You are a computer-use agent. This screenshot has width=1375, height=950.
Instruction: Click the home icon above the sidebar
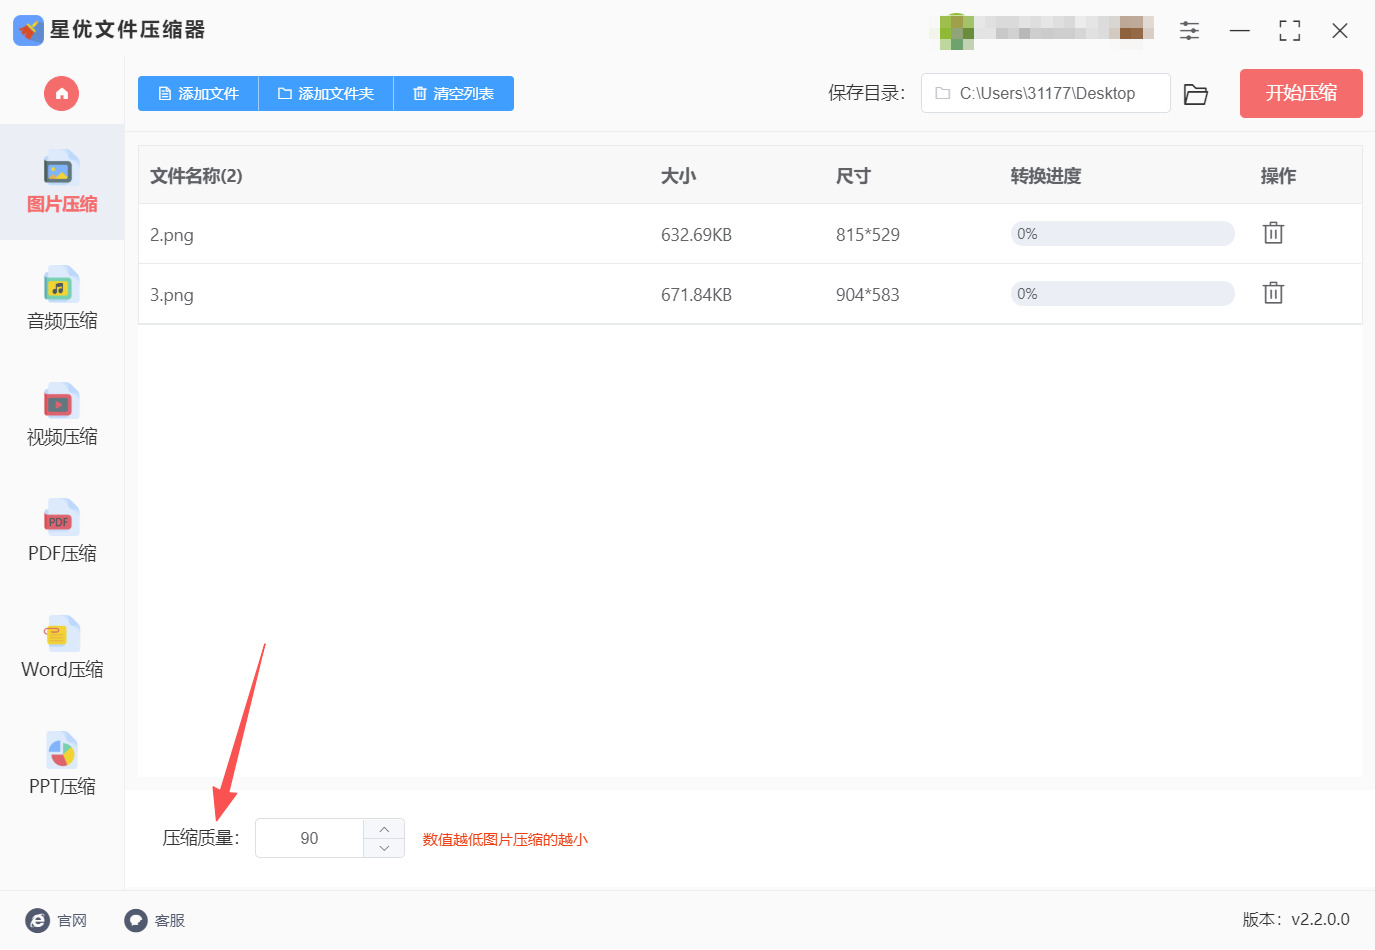61,93
